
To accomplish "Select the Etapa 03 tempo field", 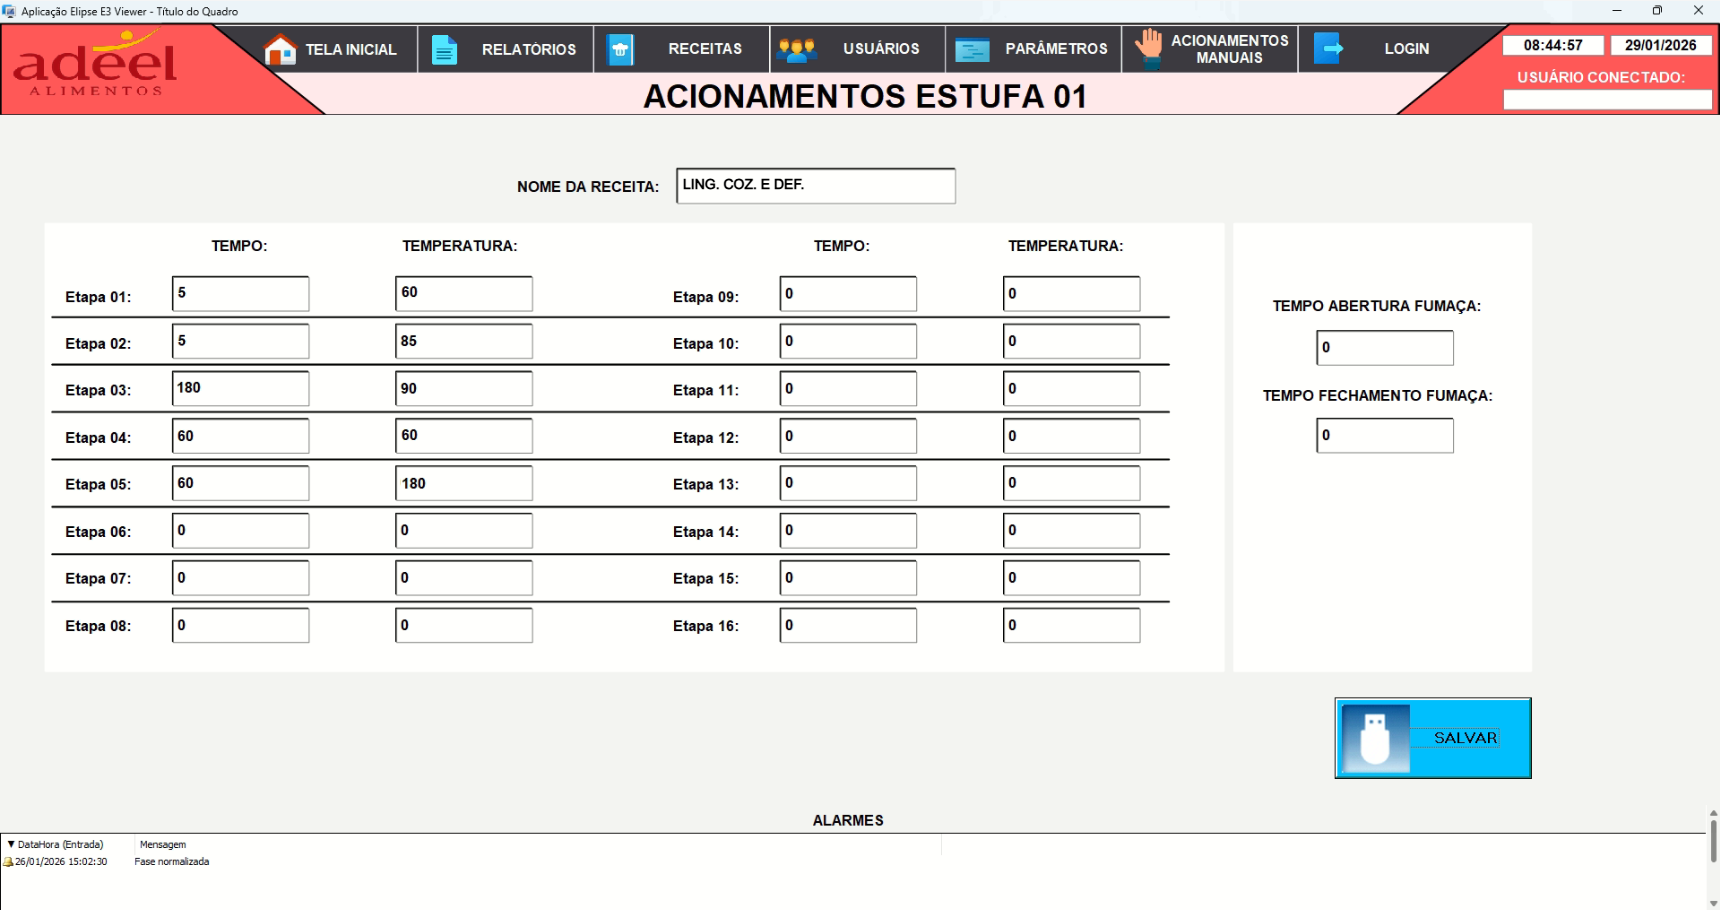I will [240, 389].
